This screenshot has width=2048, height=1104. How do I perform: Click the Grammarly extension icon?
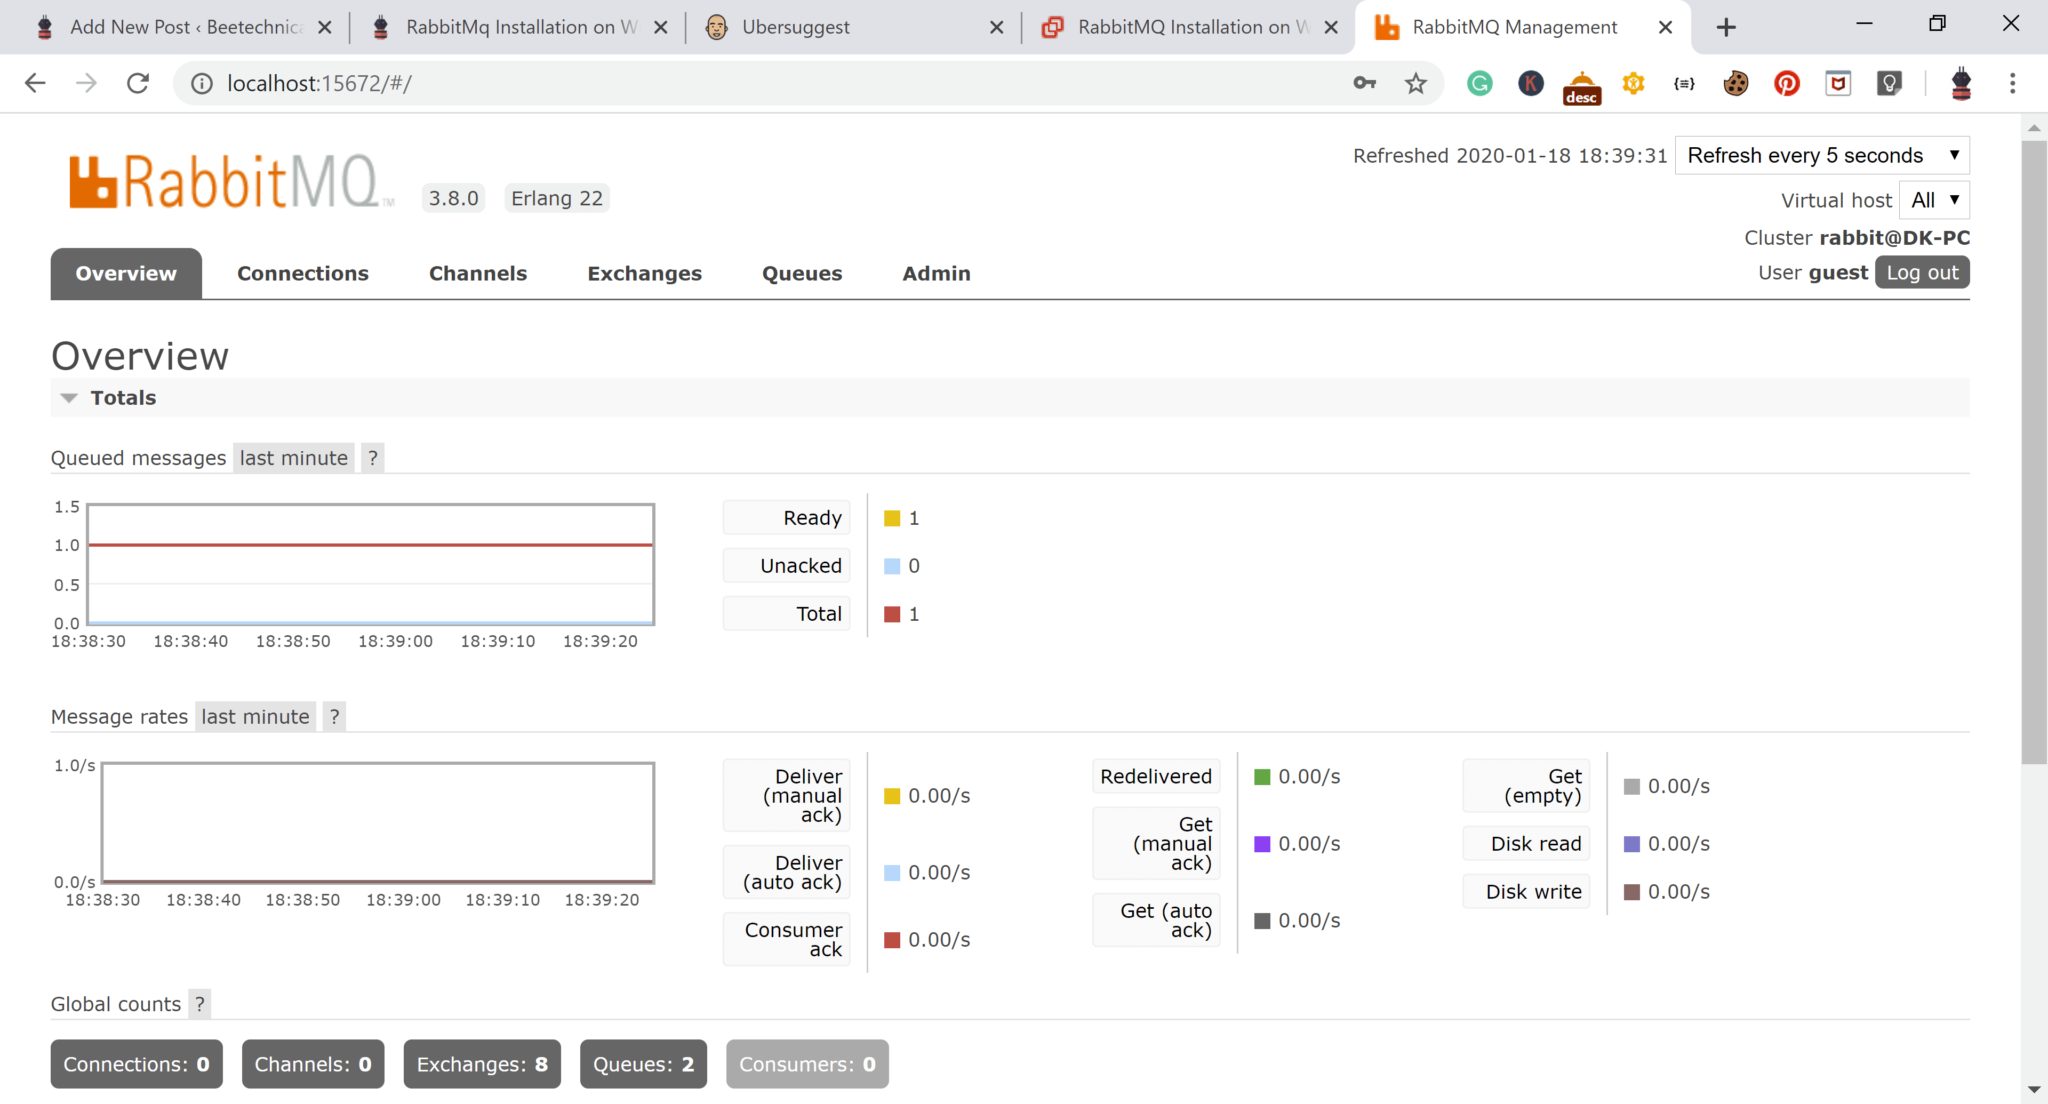1479,84
